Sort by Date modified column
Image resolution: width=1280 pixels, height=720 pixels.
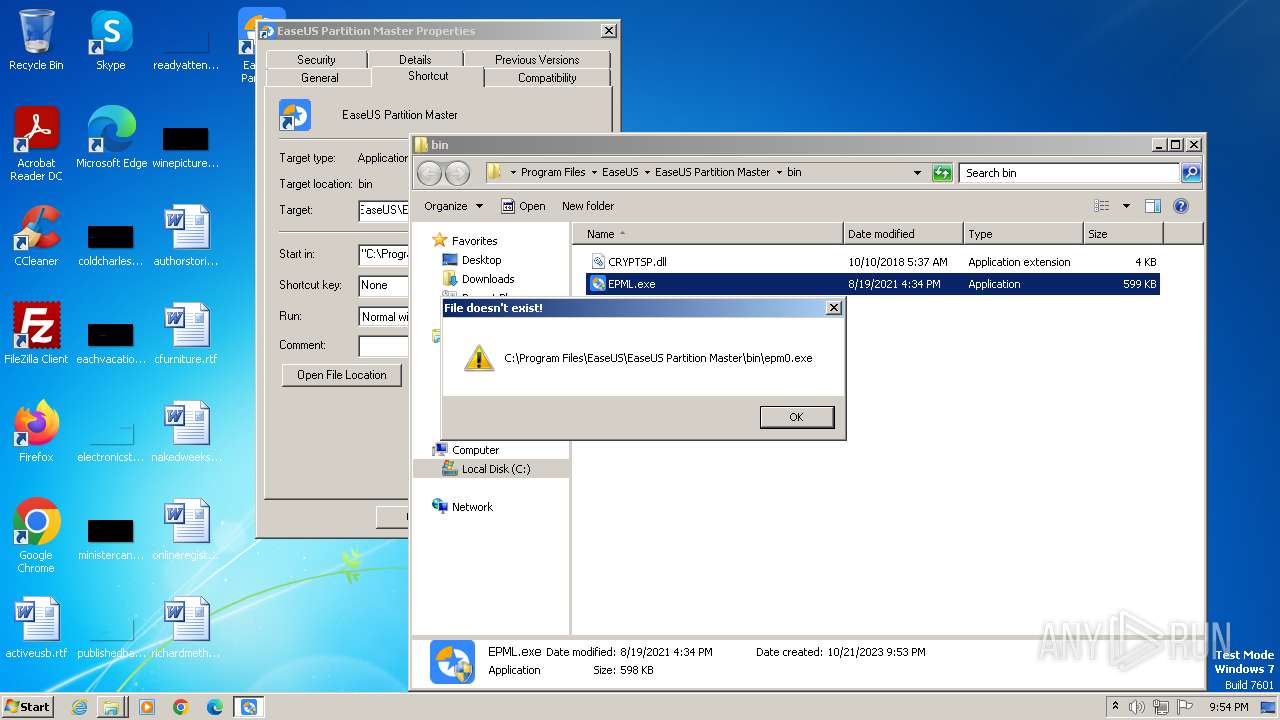click(903, 234)
